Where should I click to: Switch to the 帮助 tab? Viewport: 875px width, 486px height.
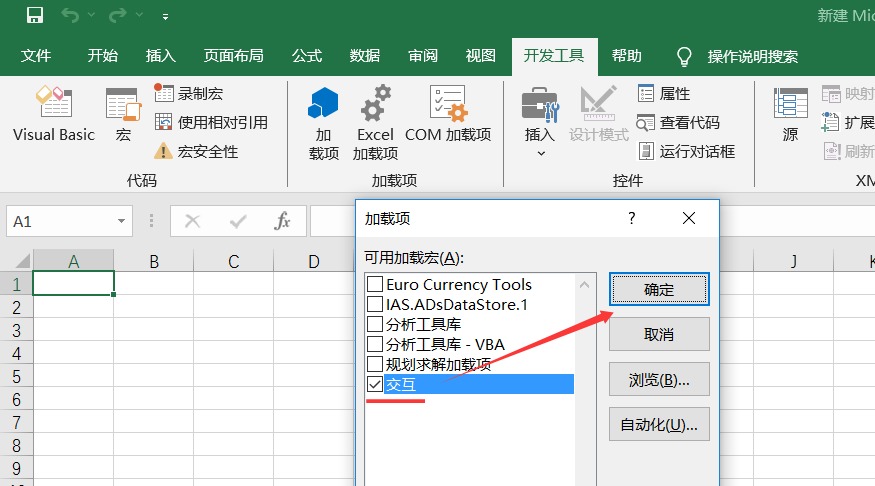(x=627, y=56)
